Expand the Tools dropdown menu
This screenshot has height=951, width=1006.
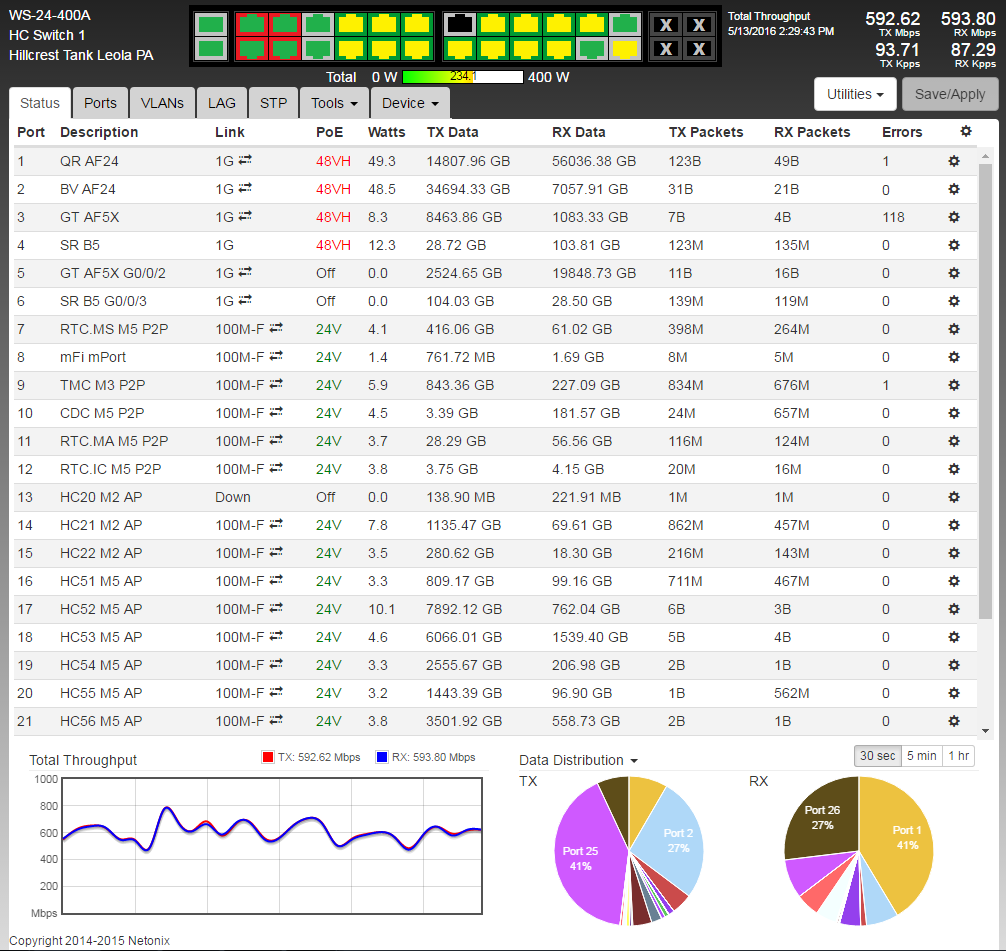pyautogui.click(x=334, y=103)
